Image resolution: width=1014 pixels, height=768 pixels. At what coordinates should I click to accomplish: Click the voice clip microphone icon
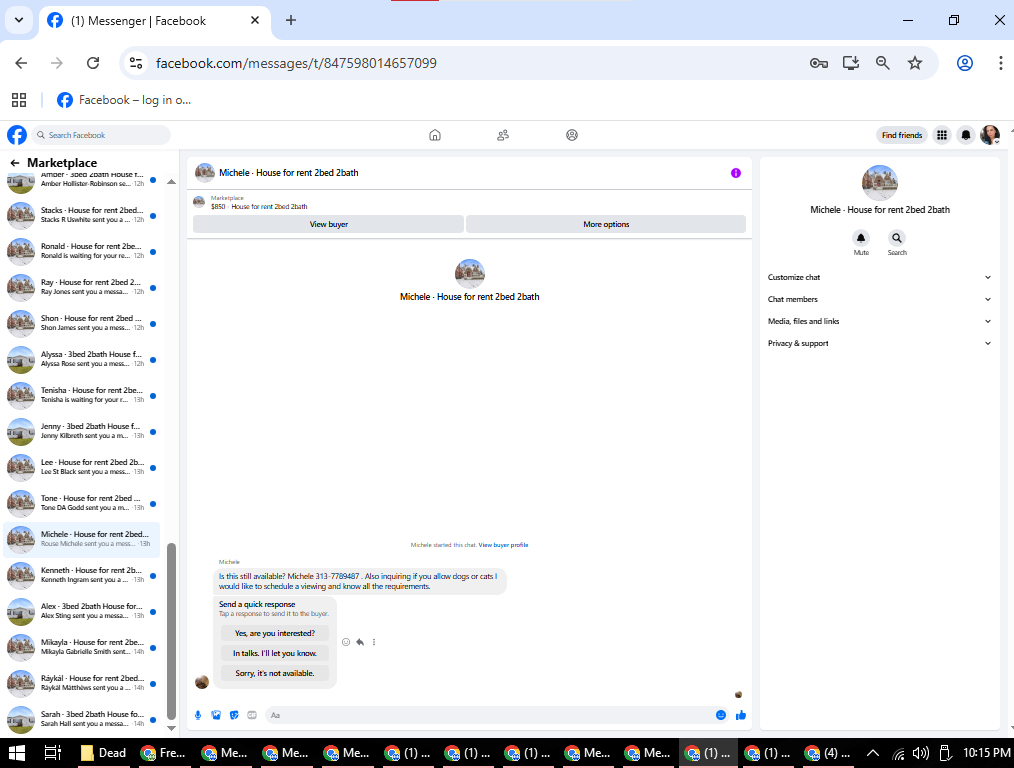point(198,715)
